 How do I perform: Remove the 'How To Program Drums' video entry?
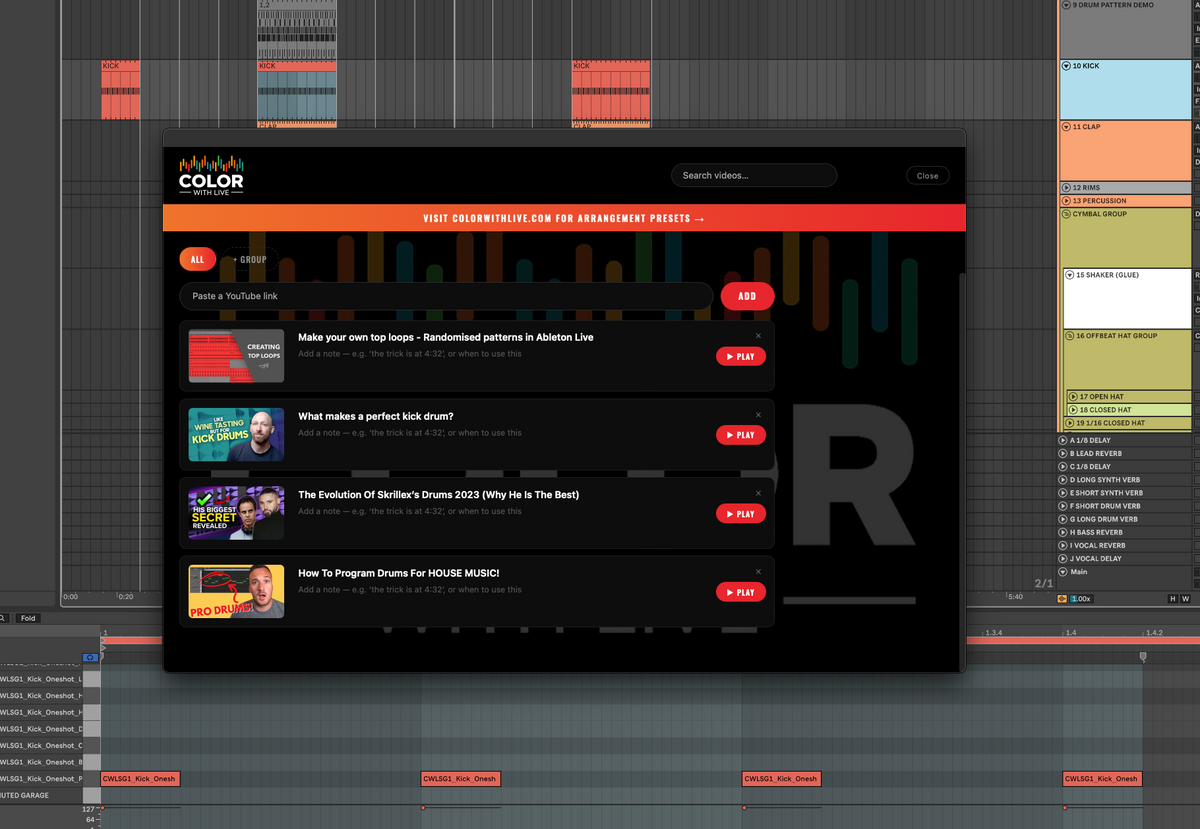tap(758, 572)
